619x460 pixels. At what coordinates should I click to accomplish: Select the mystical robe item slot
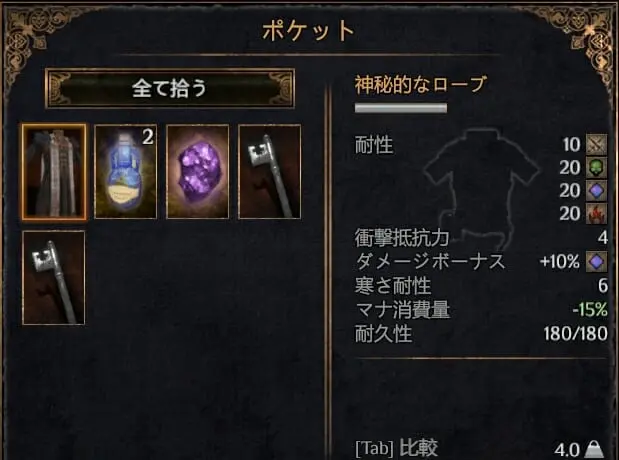coord(54,171)
